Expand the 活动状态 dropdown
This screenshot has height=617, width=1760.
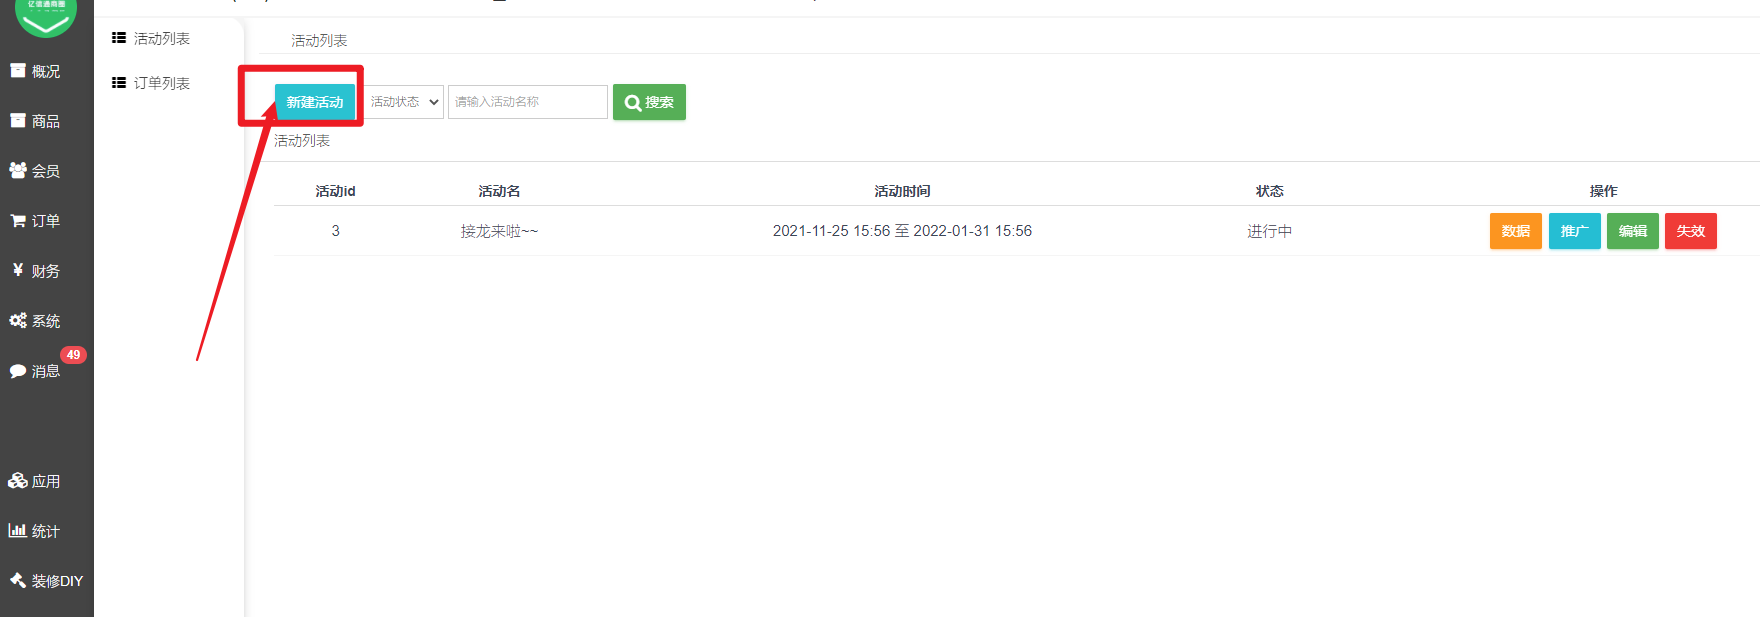(404, 102)
